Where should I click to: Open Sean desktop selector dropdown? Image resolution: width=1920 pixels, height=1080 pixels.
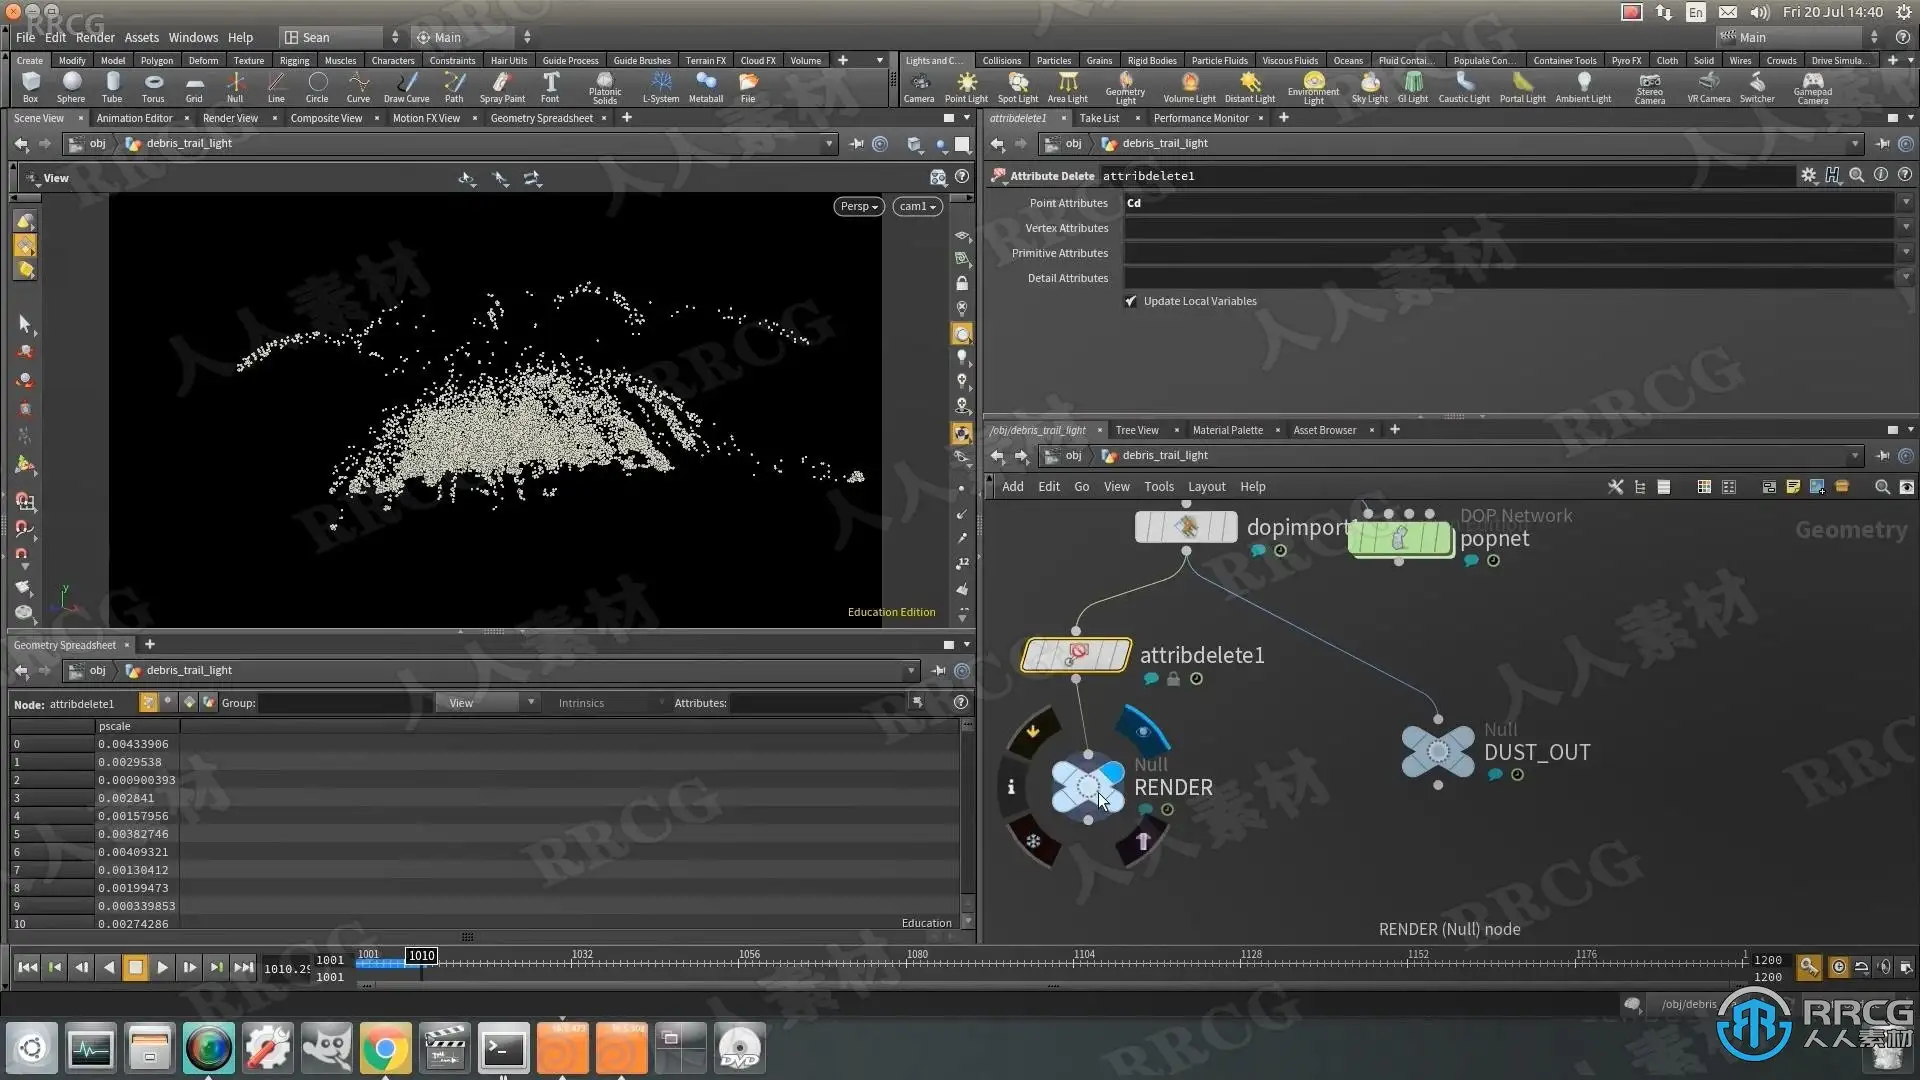coord(341,37)
